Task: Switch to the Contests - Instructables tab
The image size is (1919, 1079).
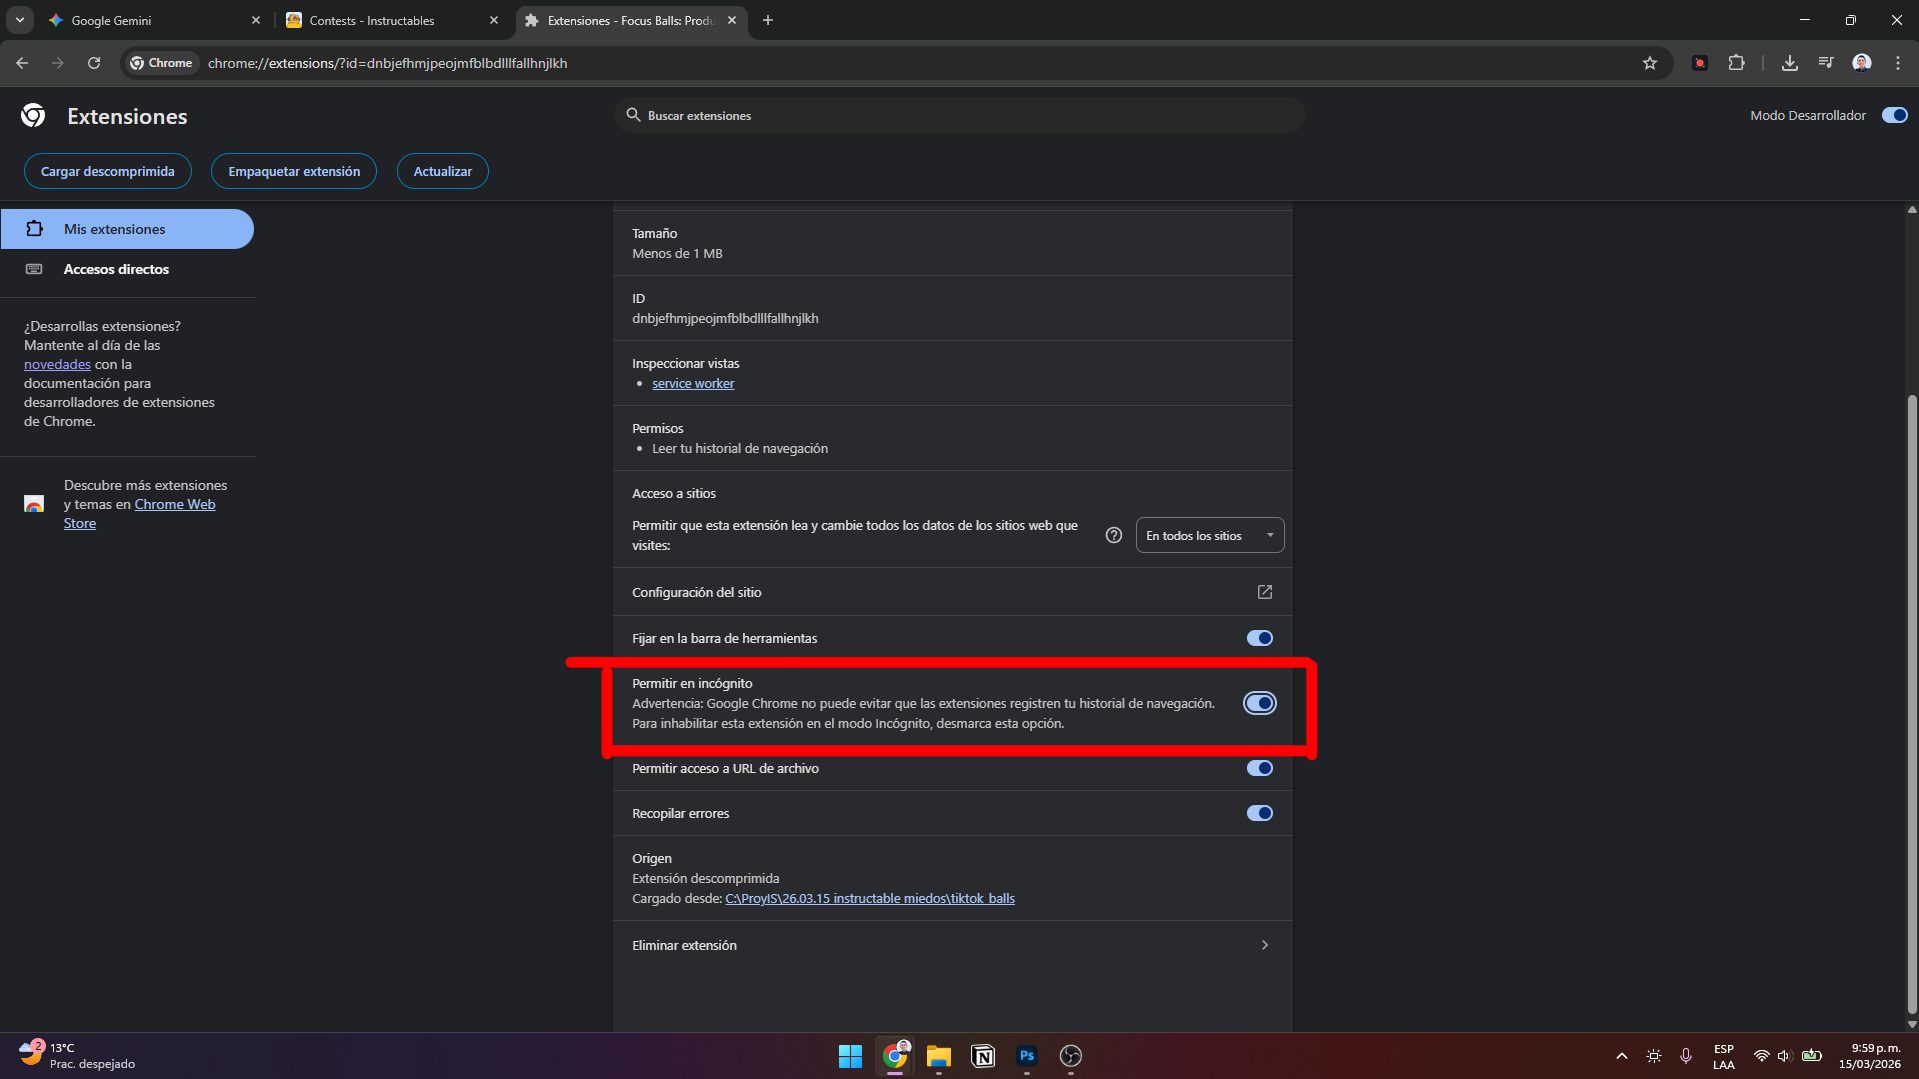Action: pos(390,20)
